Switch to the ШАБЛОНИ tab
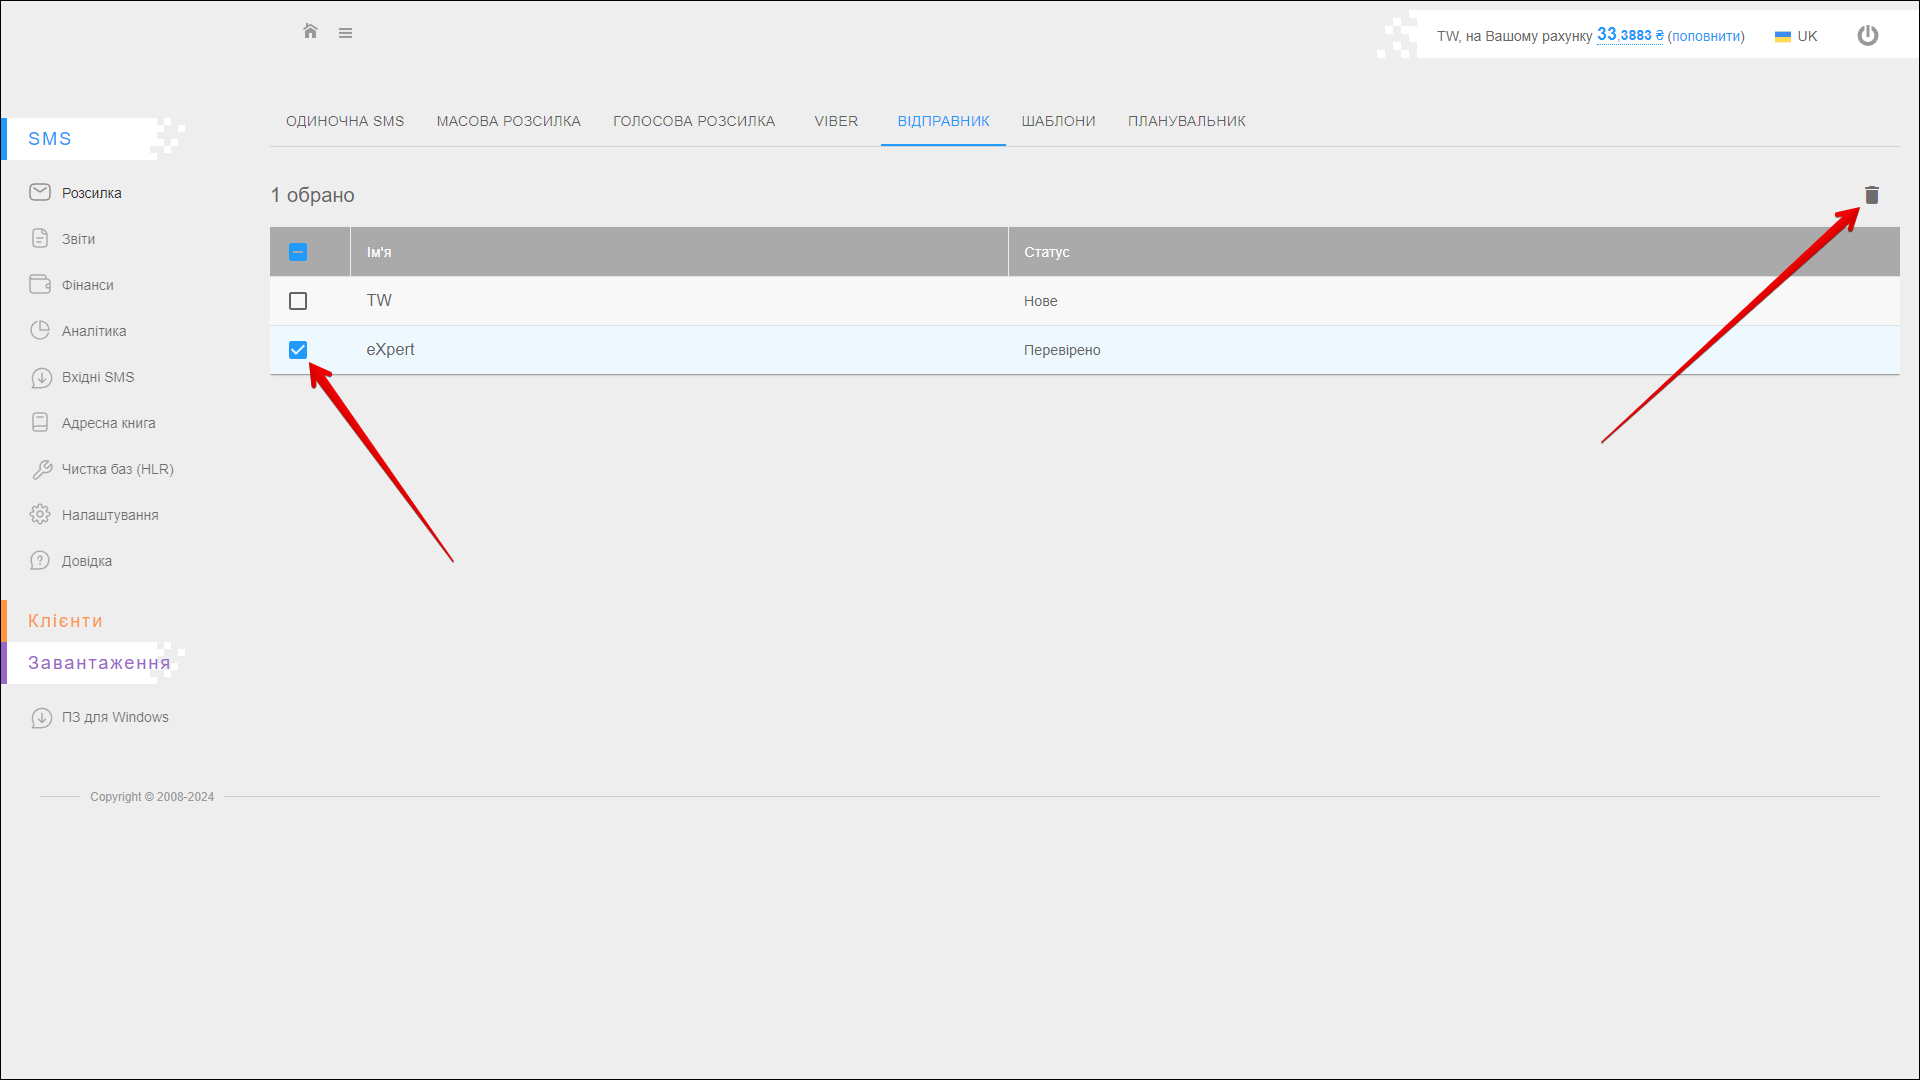Viewport: 1920px width, 1080px height. pos(1058,121)
